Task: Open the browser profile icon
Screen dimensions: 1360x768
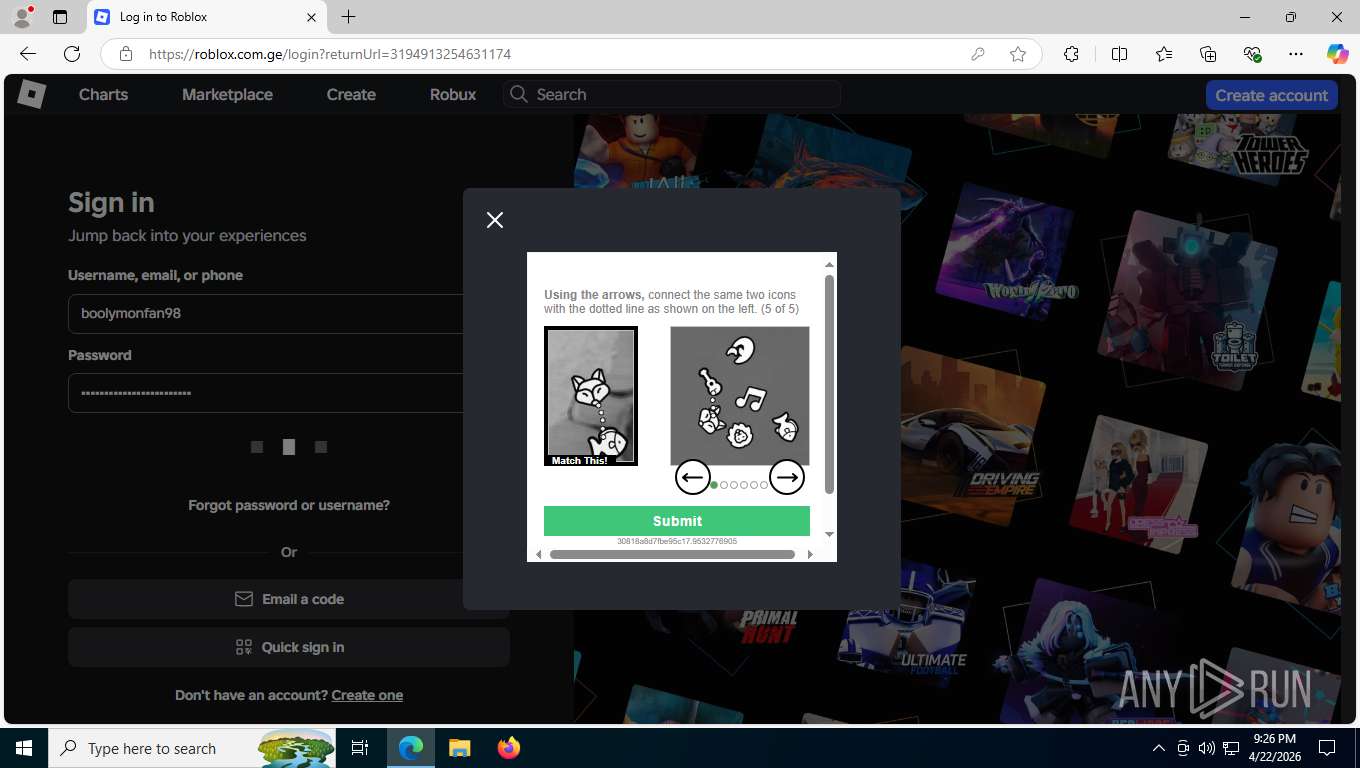Action: click(x=22, y=17)
